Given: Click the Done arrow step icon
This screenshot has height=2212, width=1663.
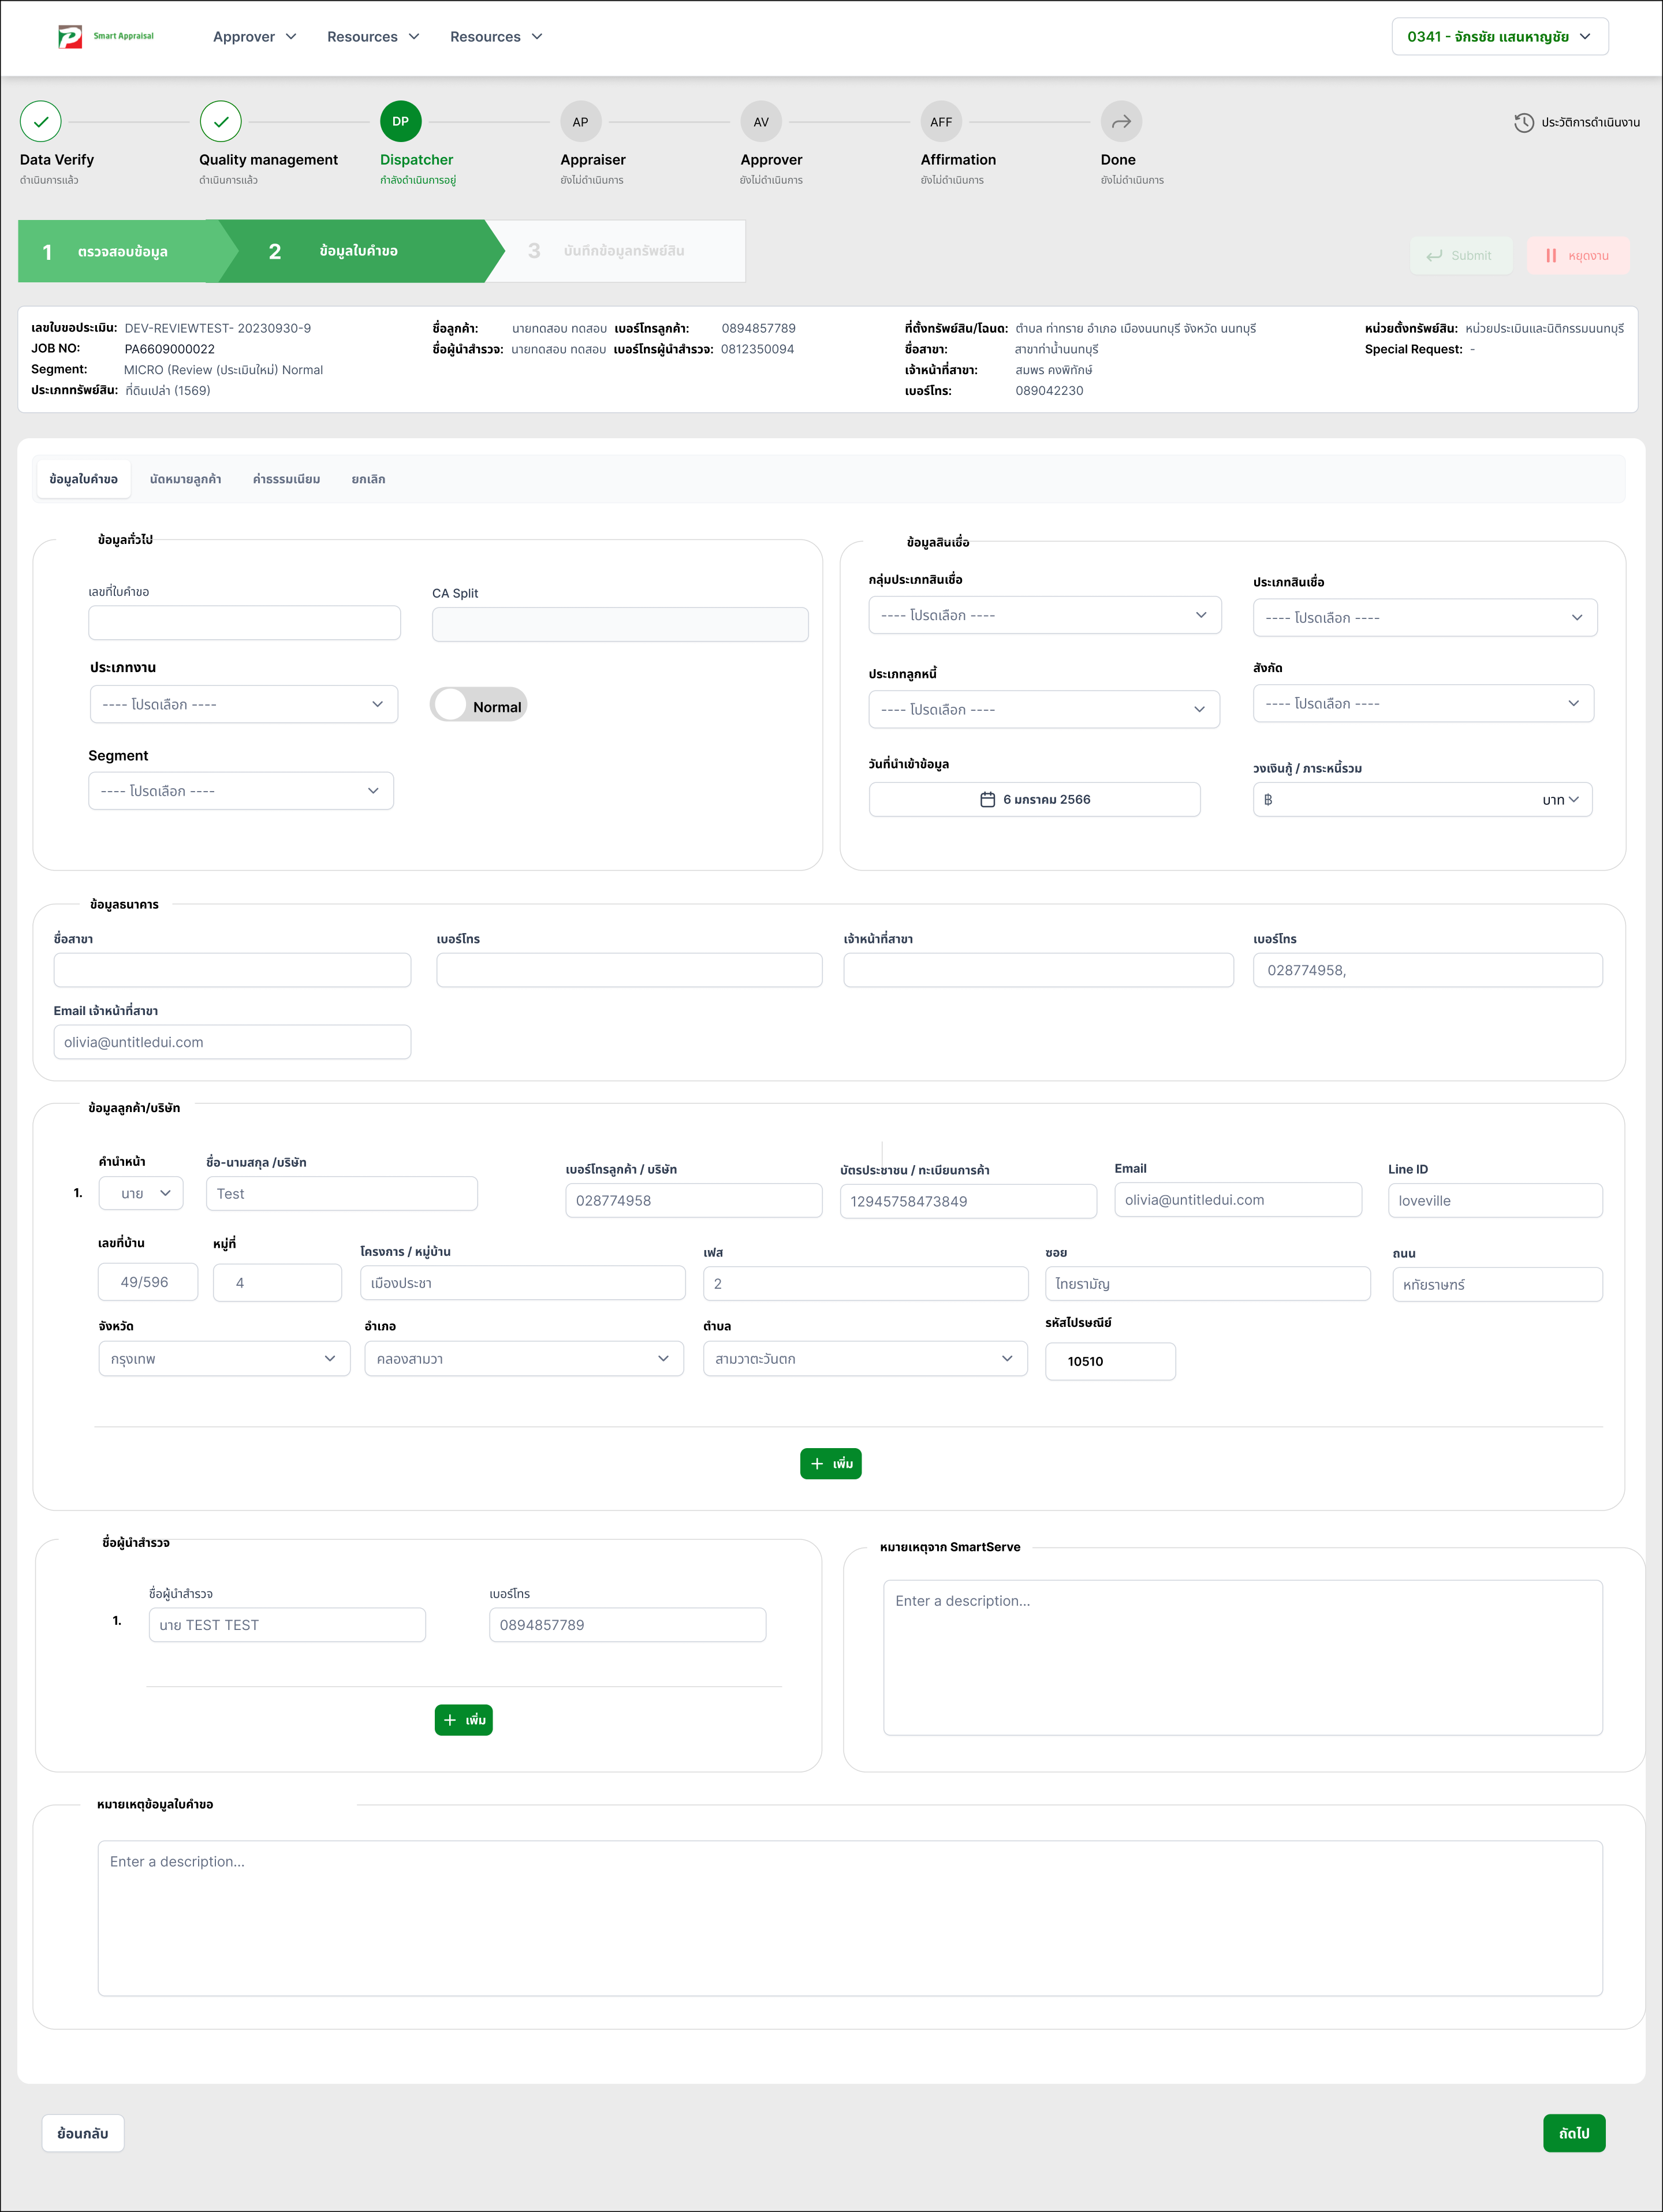Looking at the screenshot, I should (x=1121, y=122).
